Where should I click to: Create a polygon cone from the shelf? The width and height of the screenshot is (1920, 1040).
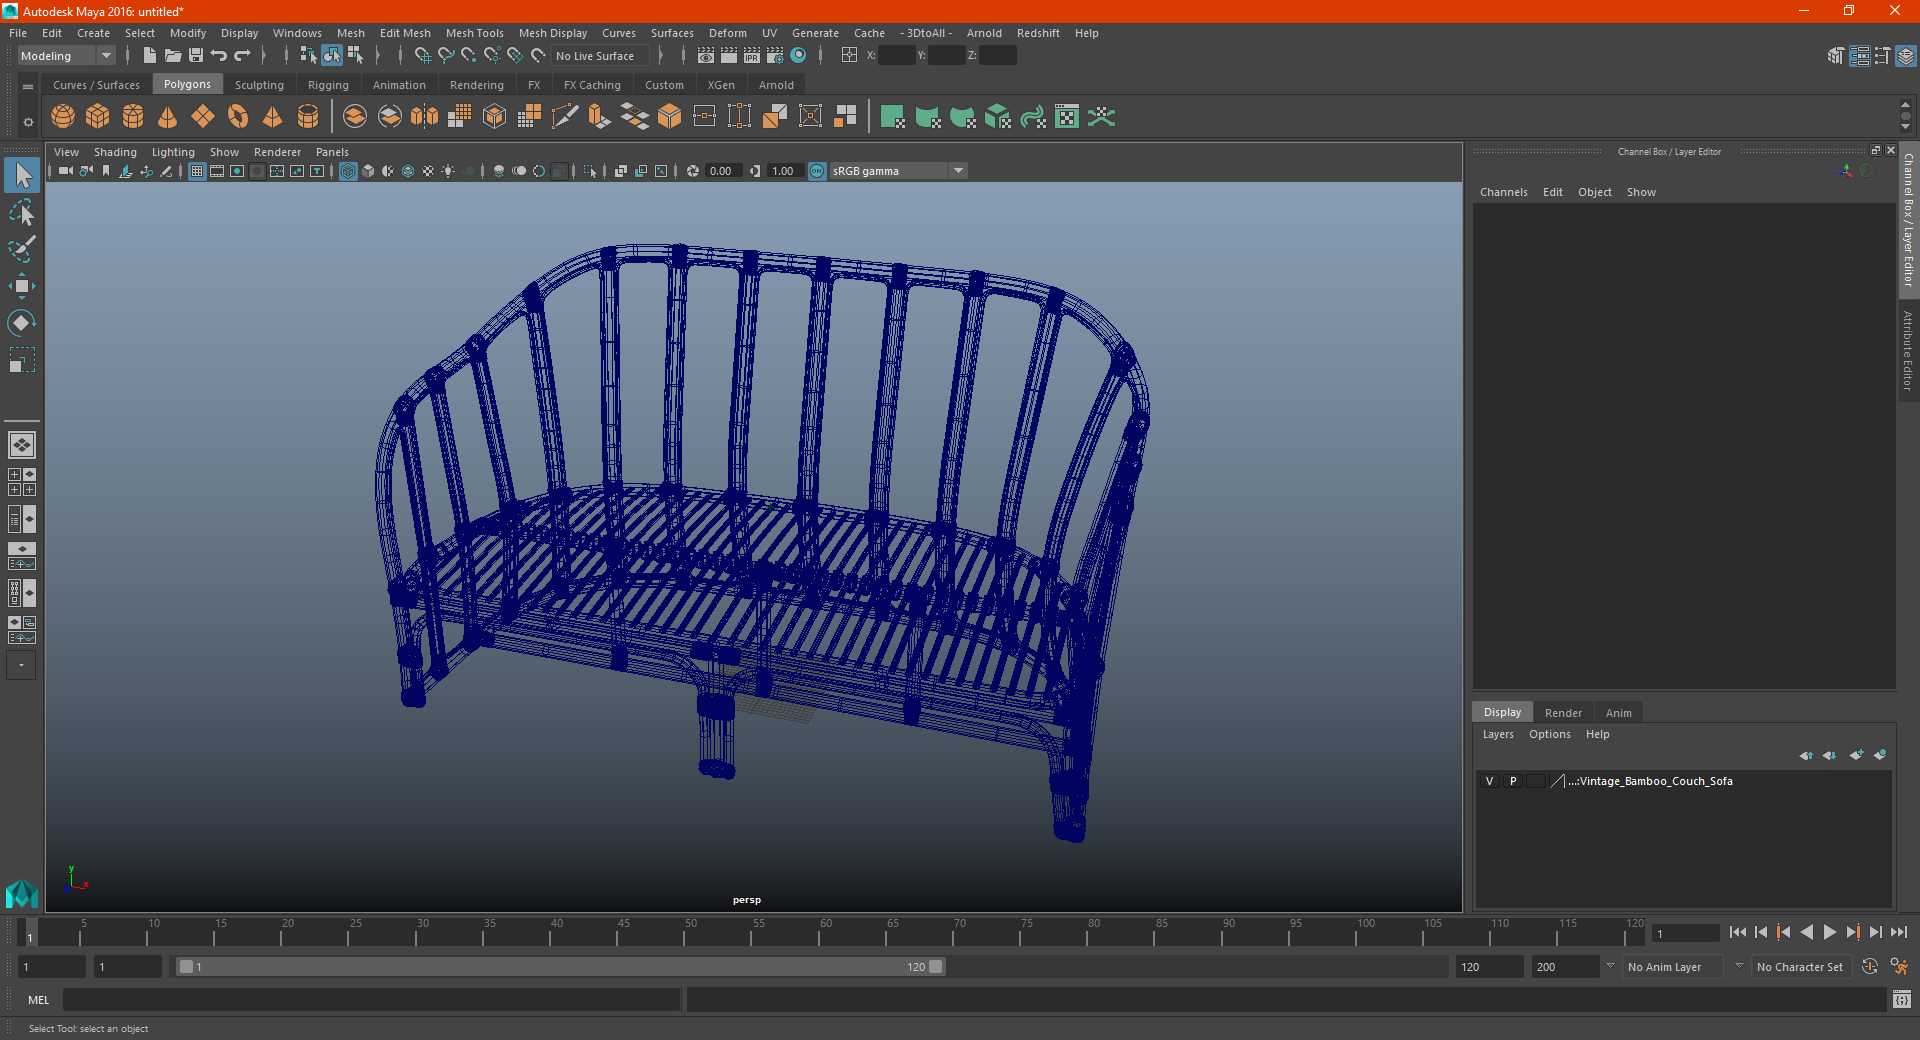(x=168, y=117)
